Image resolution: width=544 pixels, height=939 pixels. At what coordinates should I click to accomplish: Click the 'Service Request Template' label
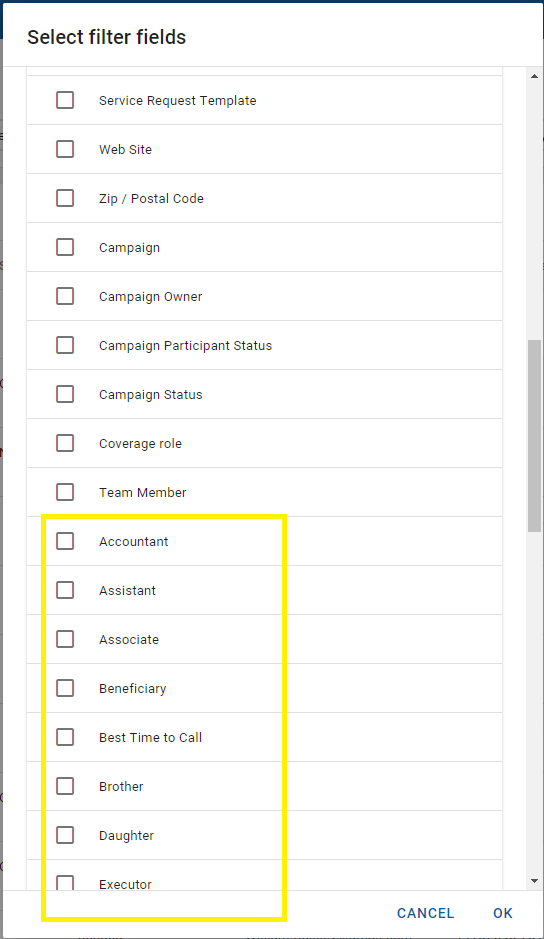(177, 101)
